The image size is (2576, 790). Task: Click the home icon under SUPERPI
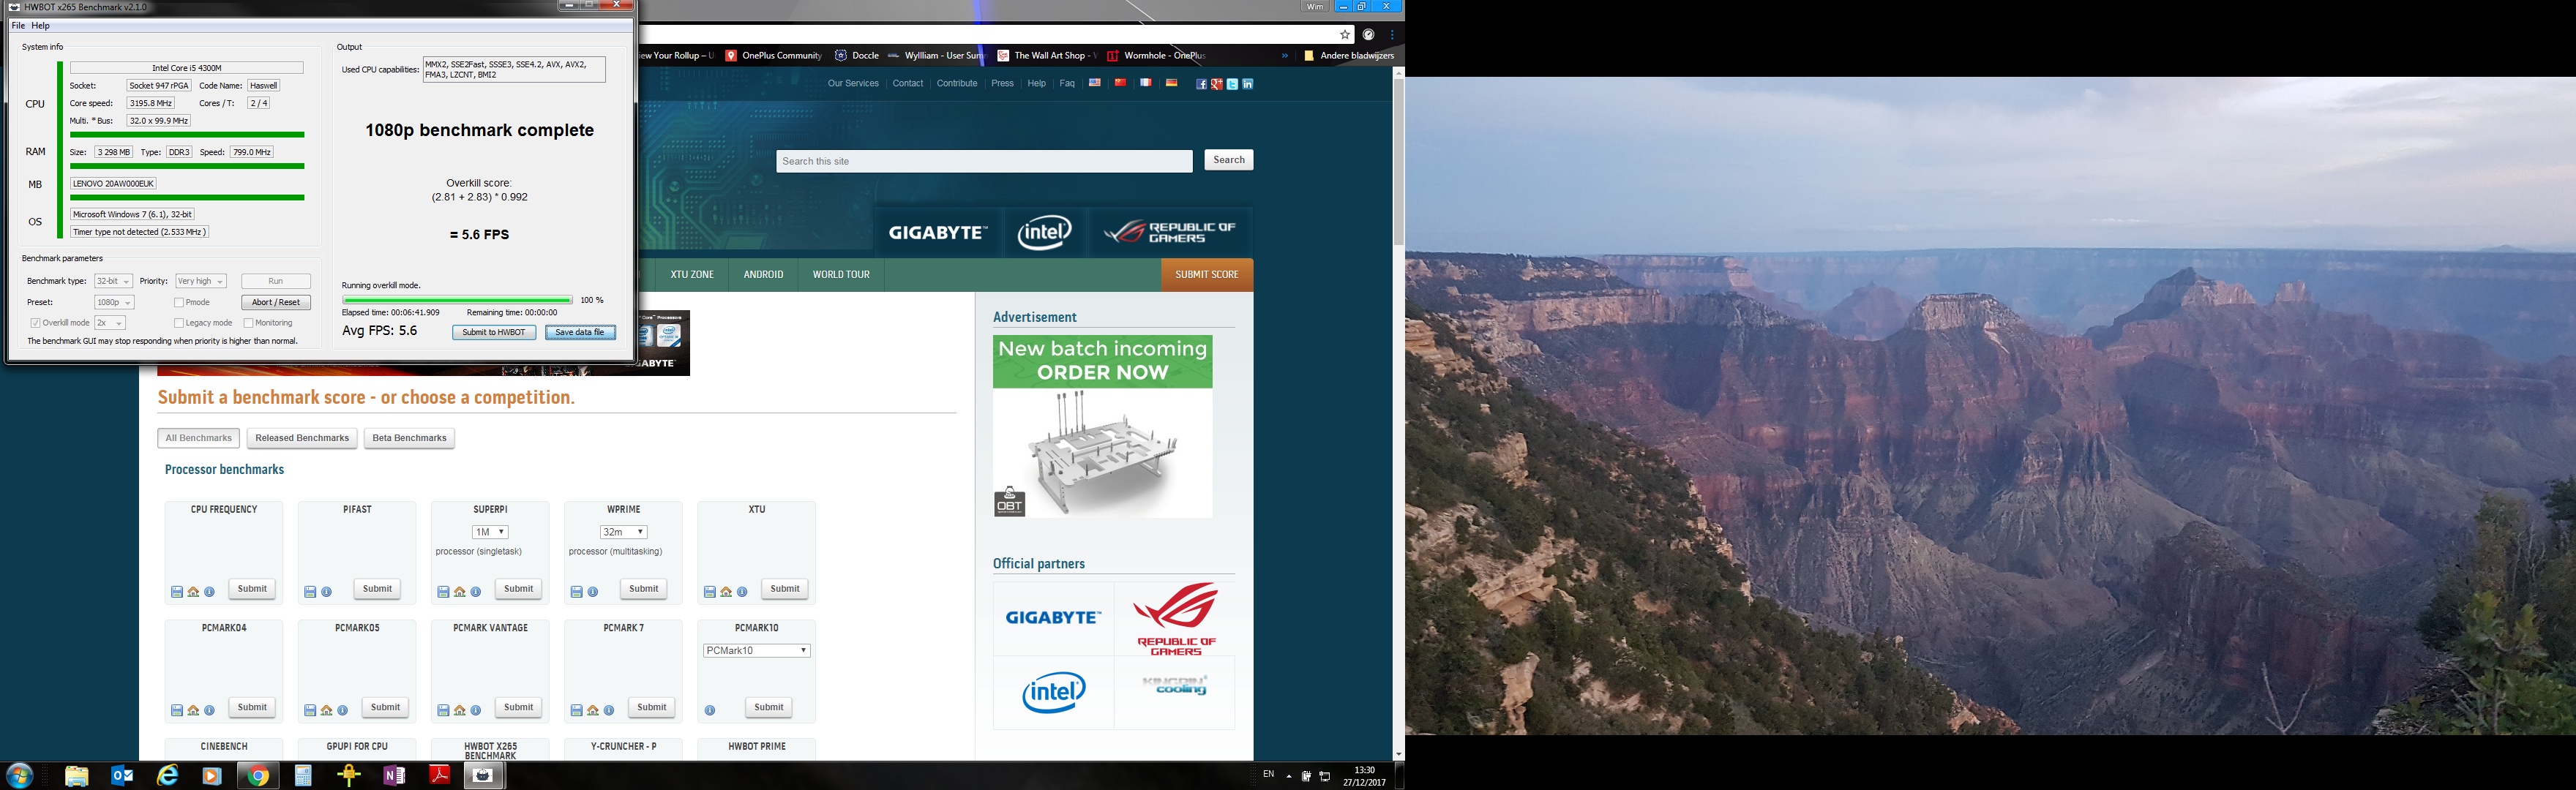(459, 592)
